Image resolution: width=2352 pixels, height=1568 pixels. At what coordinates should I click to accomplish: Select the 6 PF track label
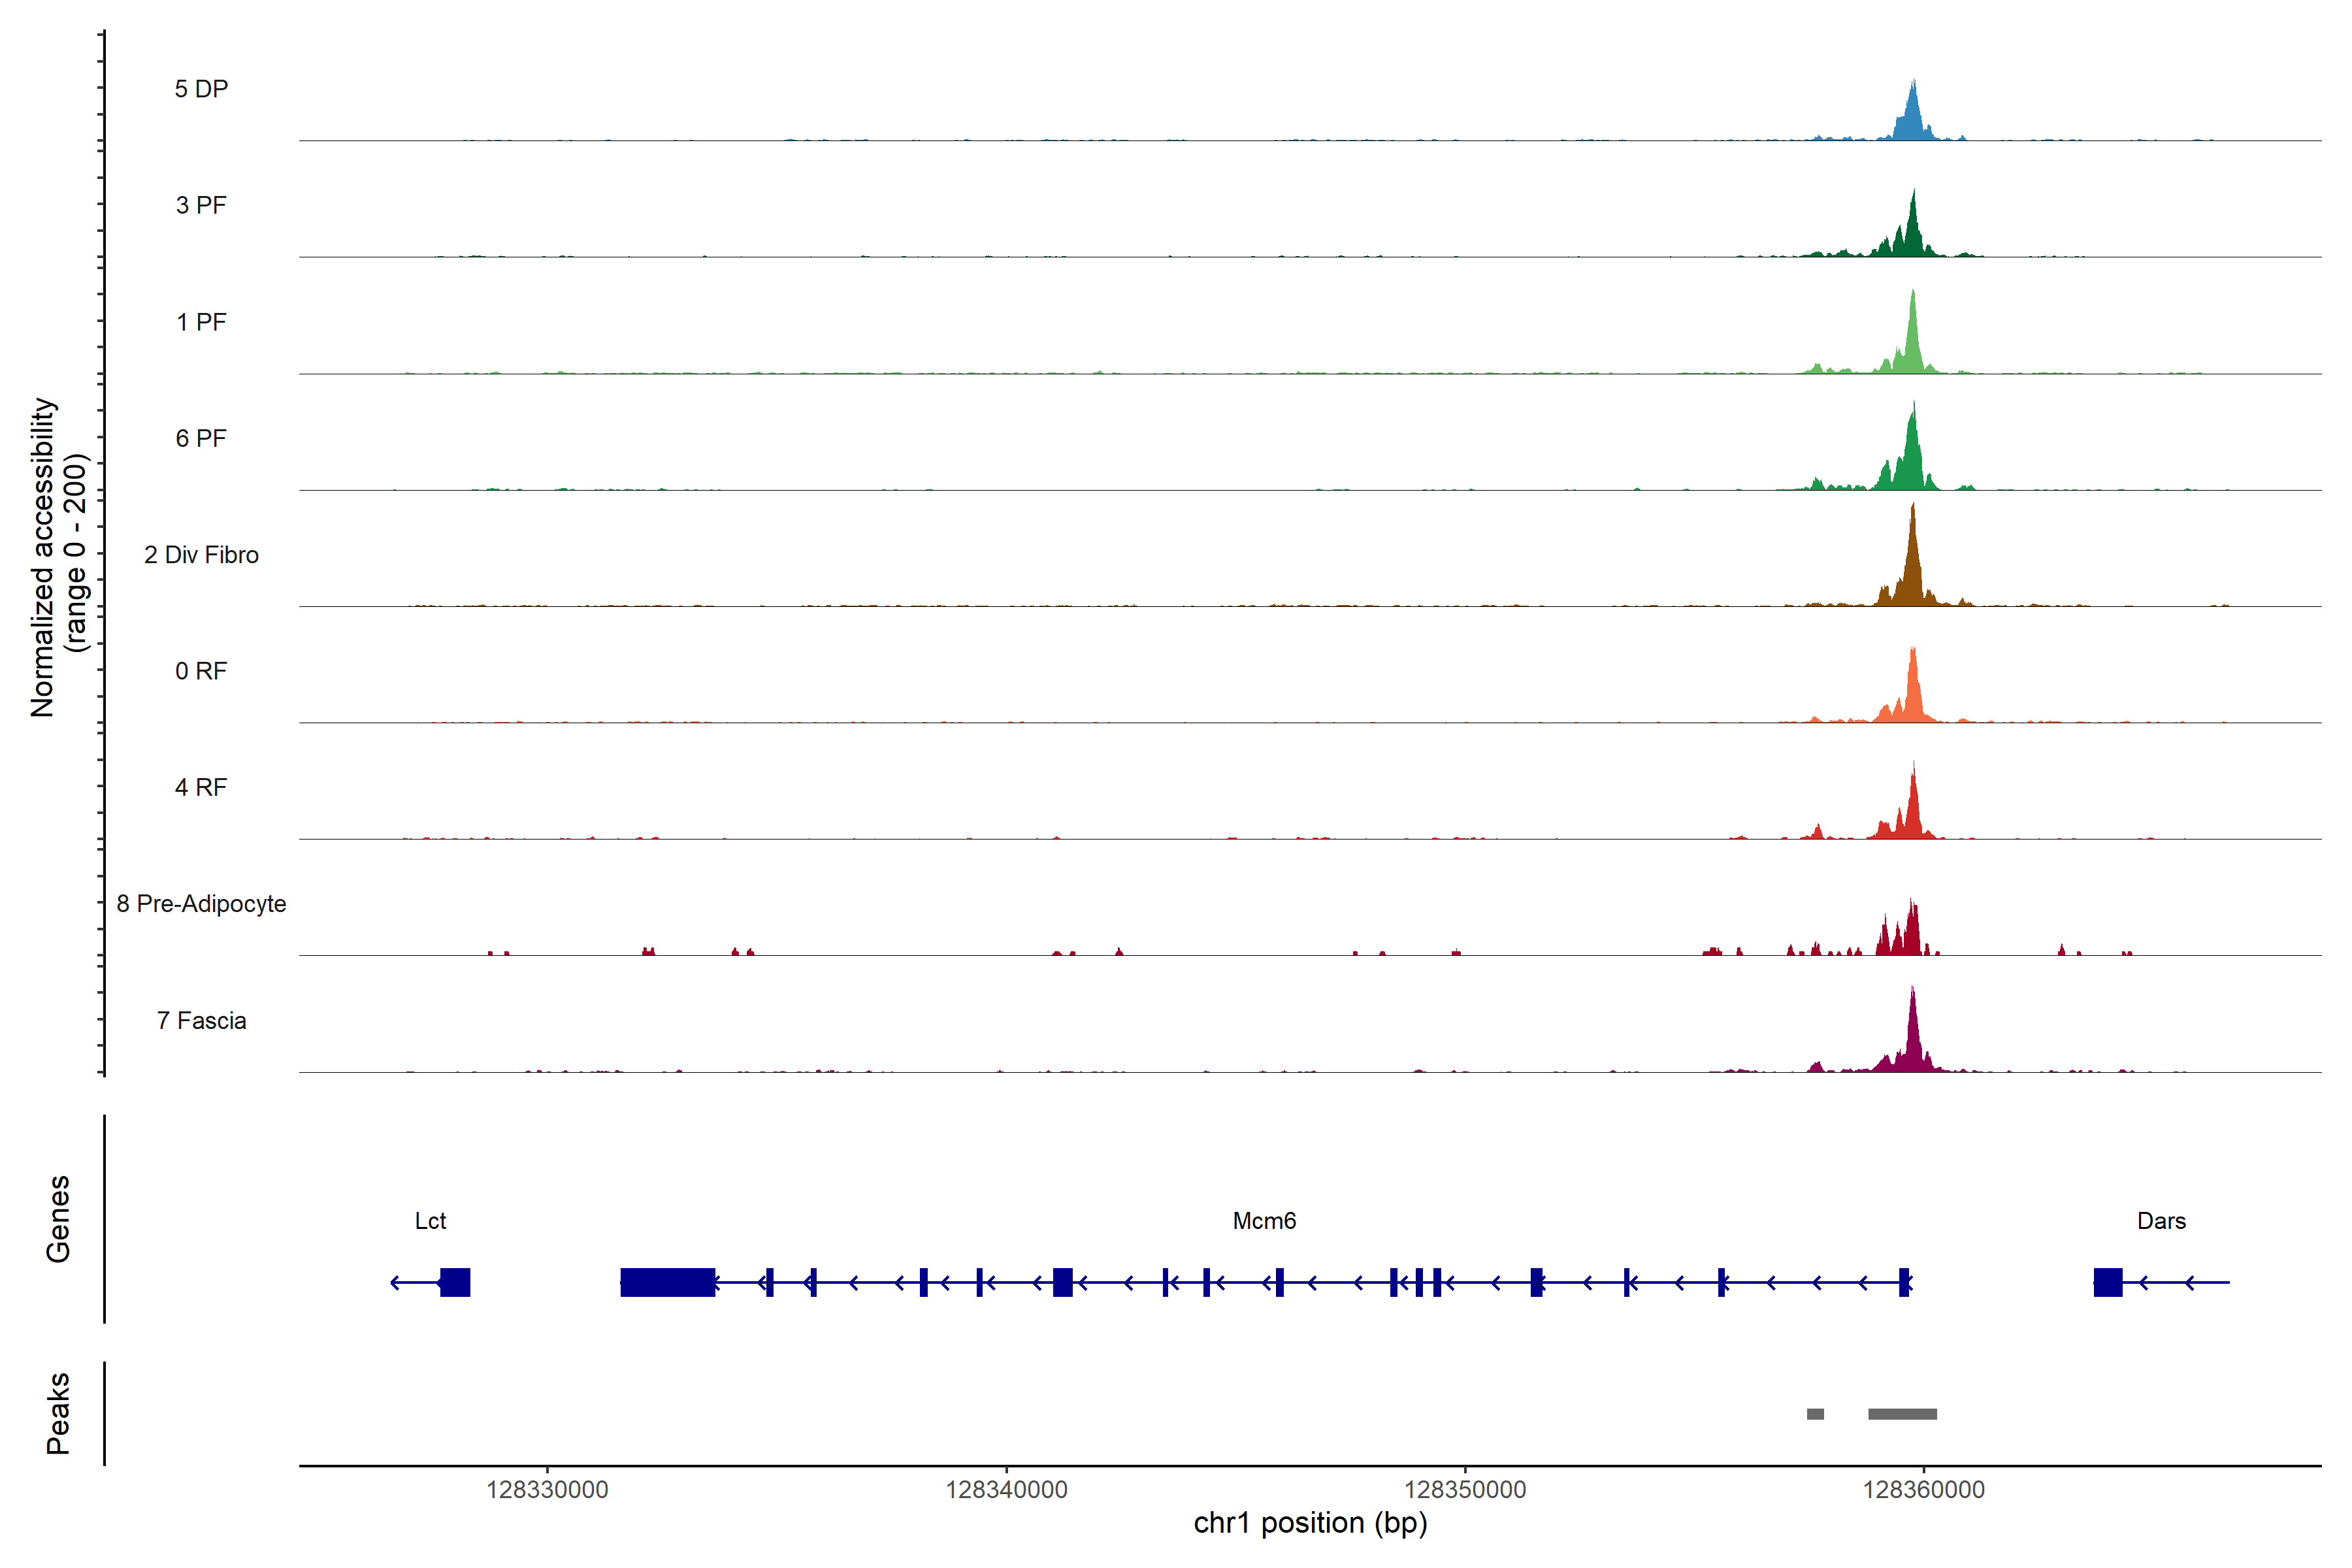(x=201, y=438)
